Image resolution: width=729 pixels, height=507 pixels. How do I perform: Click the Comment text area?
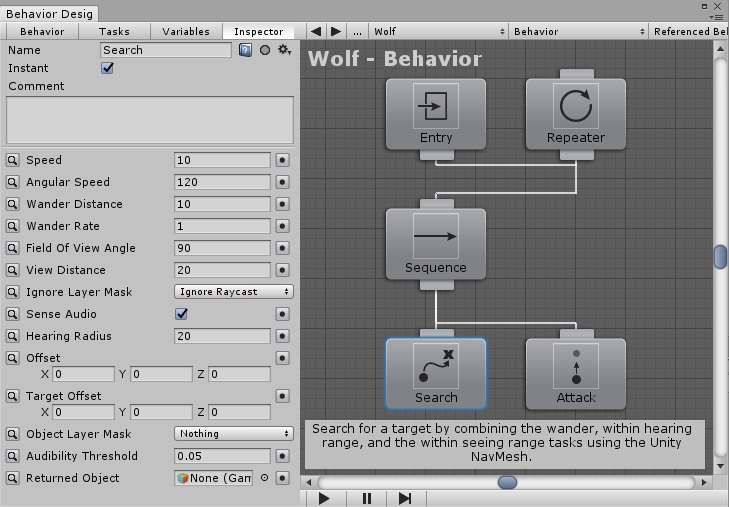pos(150,120)
